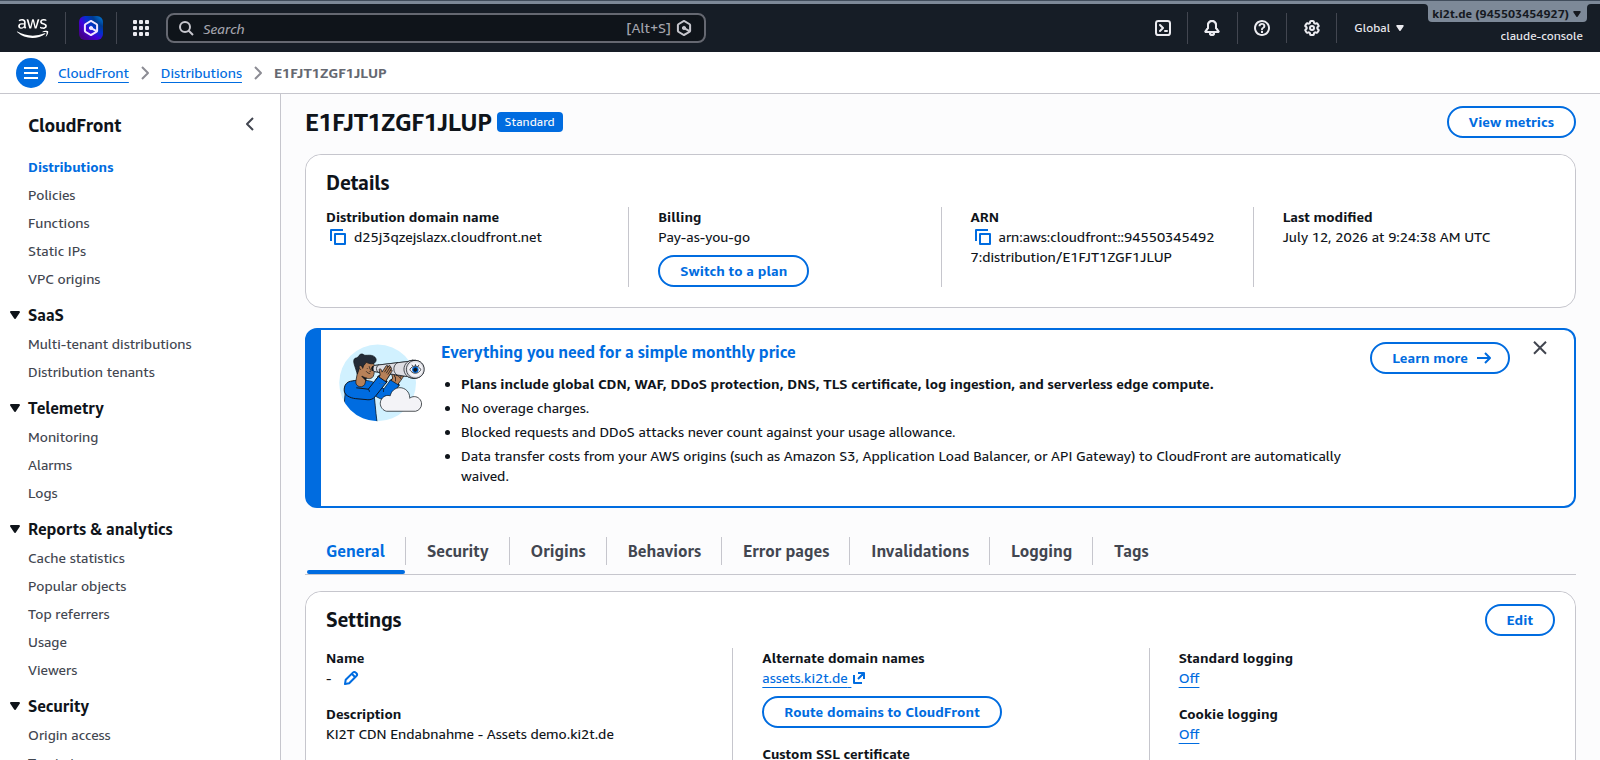Click the binoculars illustration in the banner
This screenshot has height=760, width=1600.
coord(382,383)
